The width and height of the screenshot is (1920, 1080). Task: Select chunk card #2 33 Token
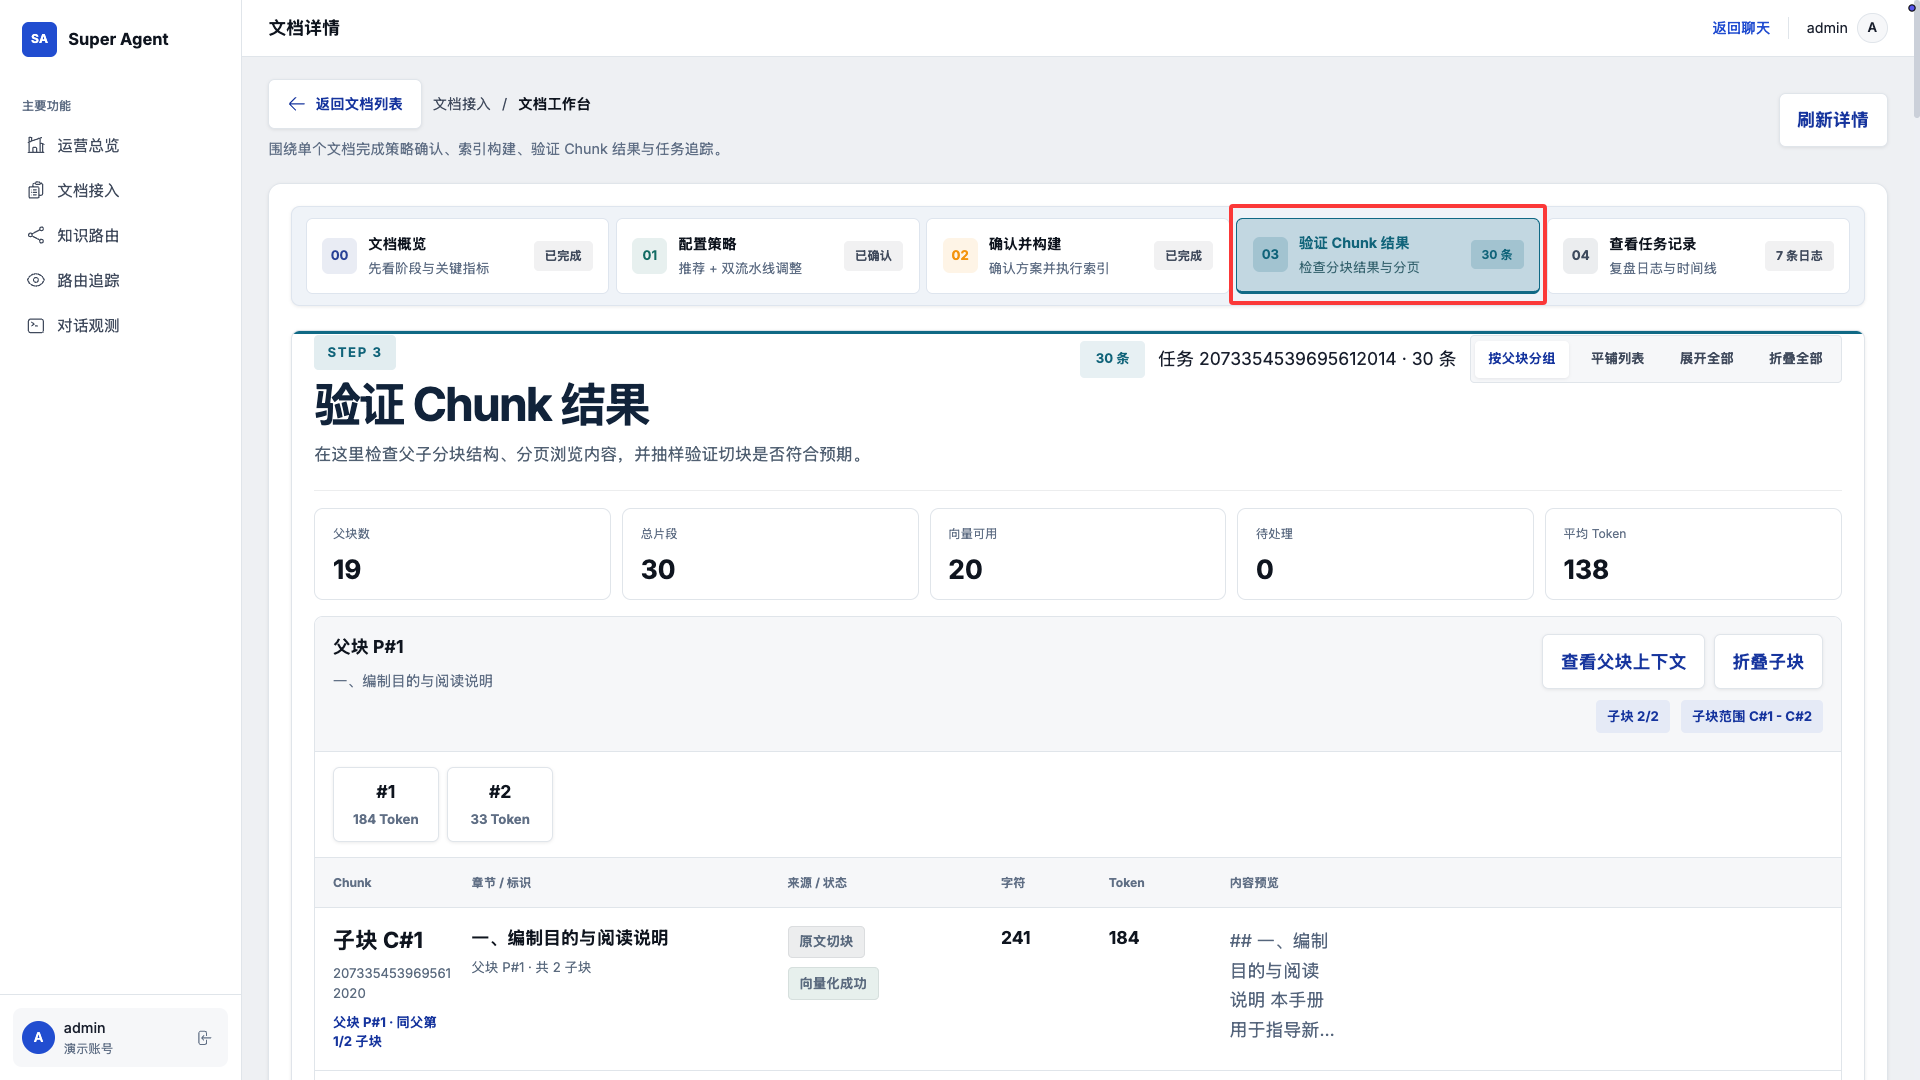[x=500, y=804]
